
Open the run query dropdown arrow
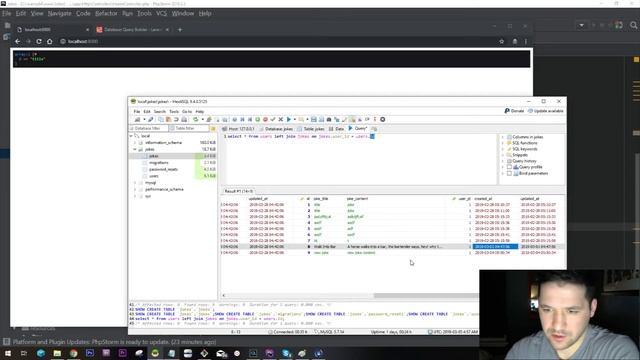(x=295, y=120)
